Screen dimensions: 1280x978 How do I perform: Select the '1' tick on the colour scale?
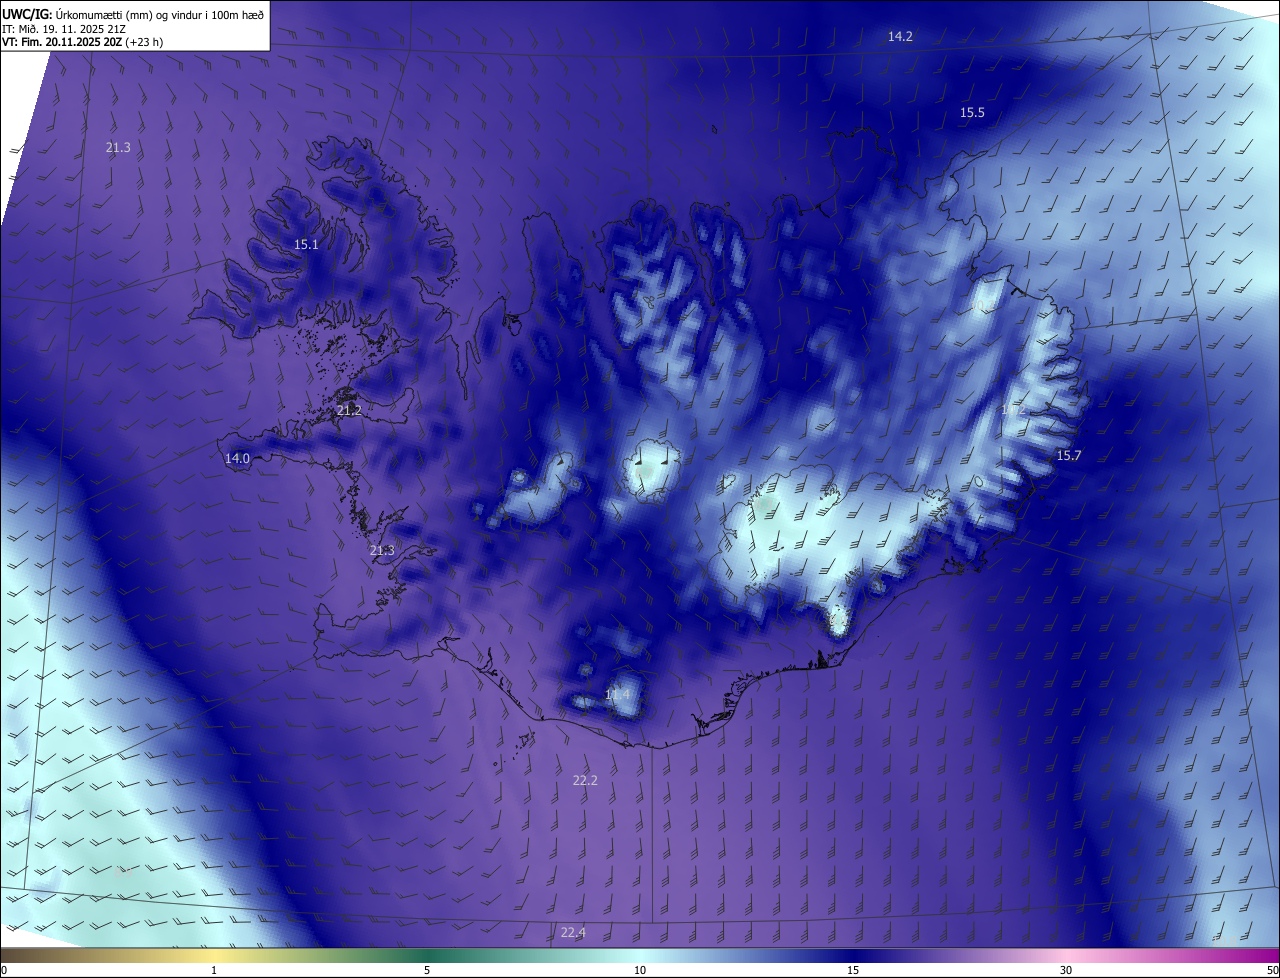tap(214, 971)
